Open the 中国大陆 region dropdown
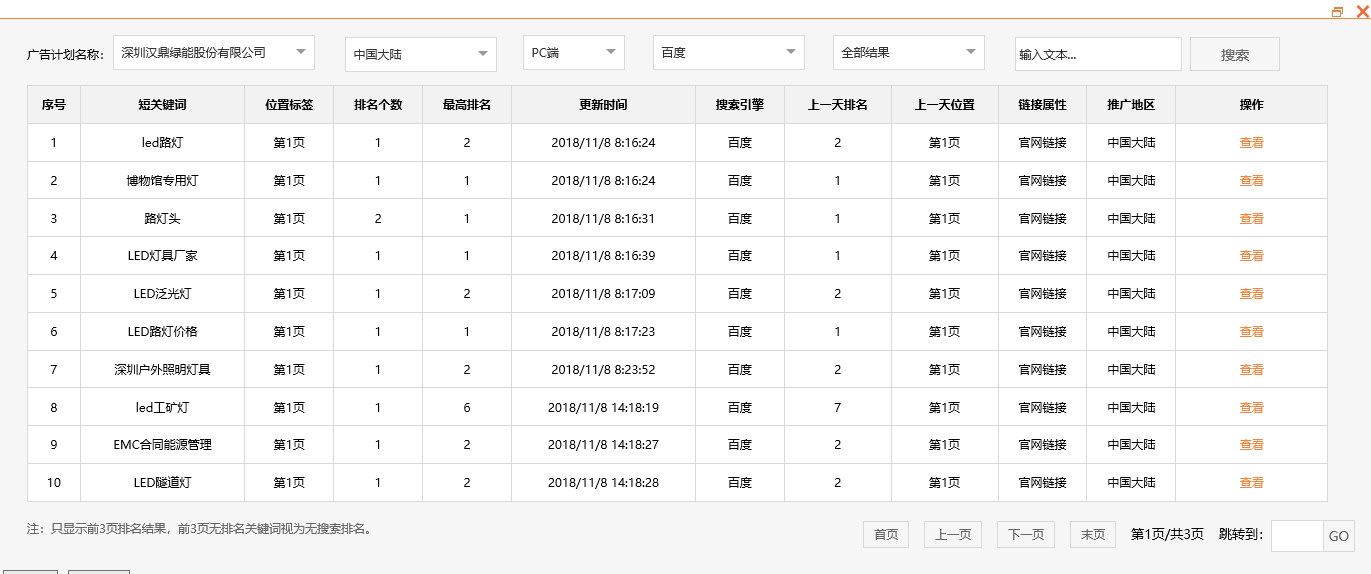This screenshot has height=574, width=1371. [x=421, y=54]
